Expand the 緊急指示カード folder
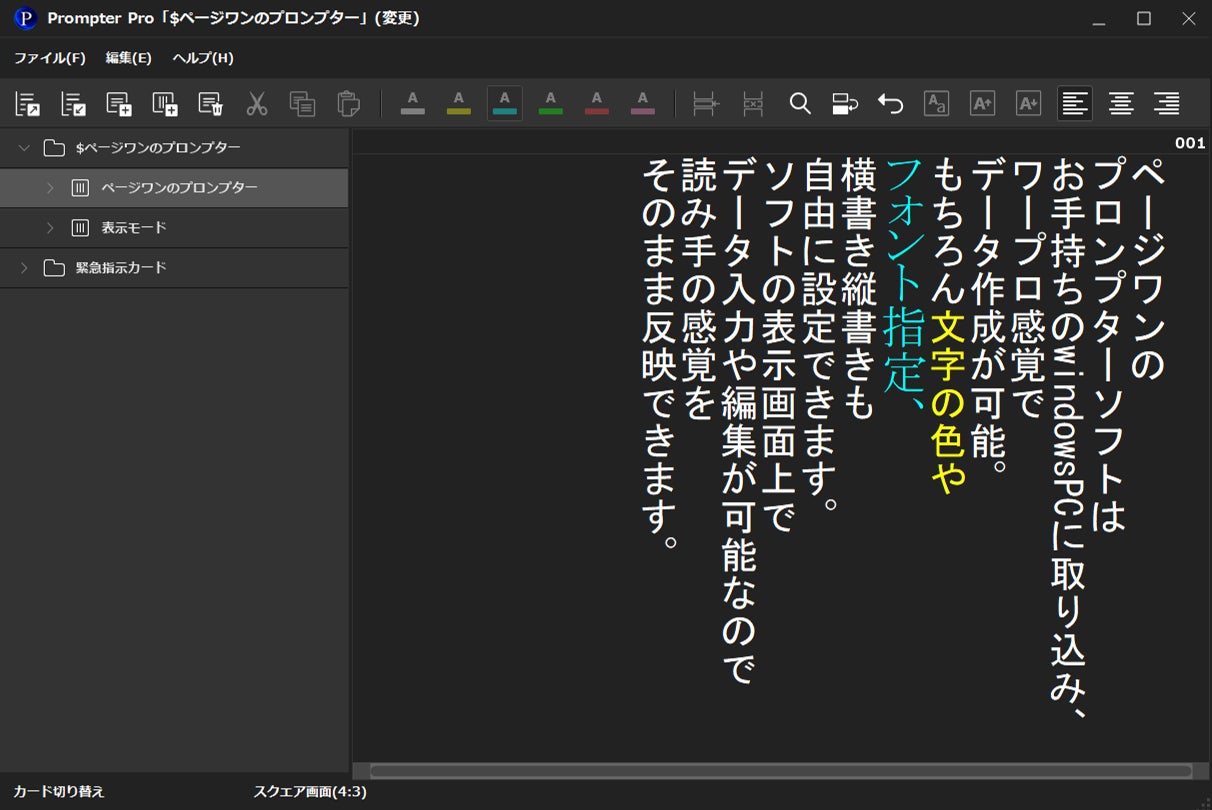 click(25, 268)
